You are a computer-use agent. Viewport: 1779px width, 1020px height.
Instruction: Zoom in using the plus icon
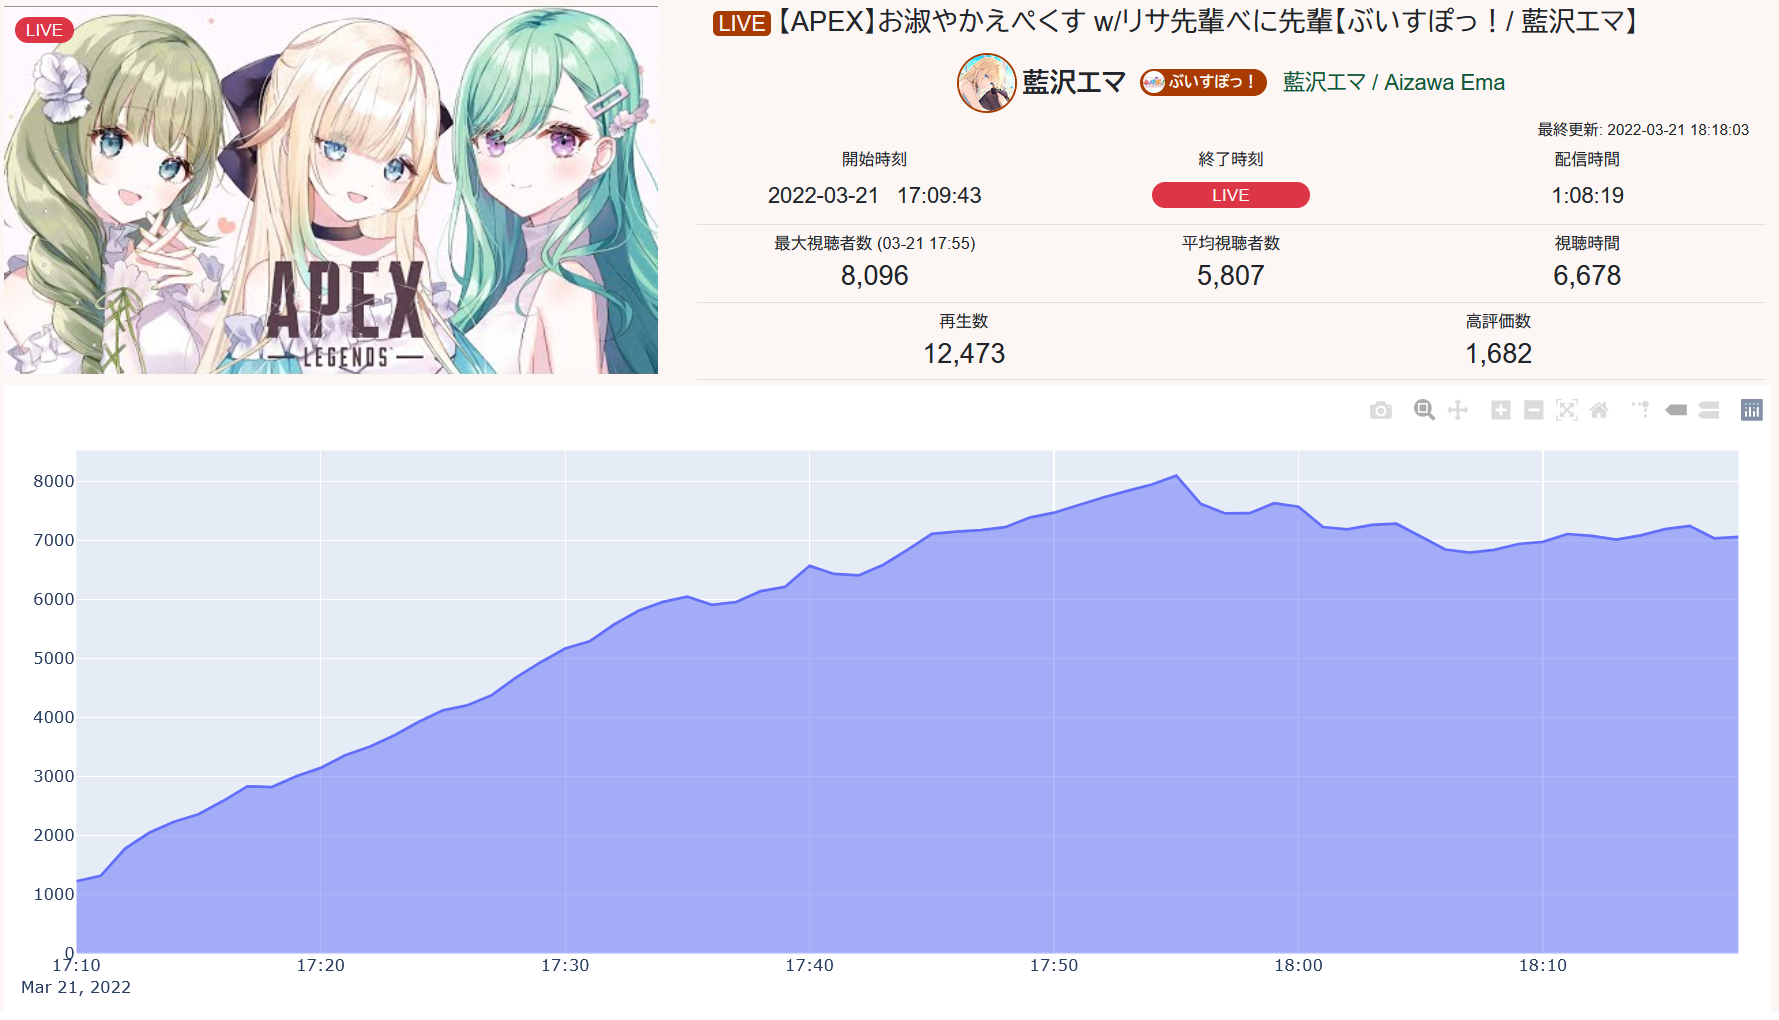tap(1501, 410)
